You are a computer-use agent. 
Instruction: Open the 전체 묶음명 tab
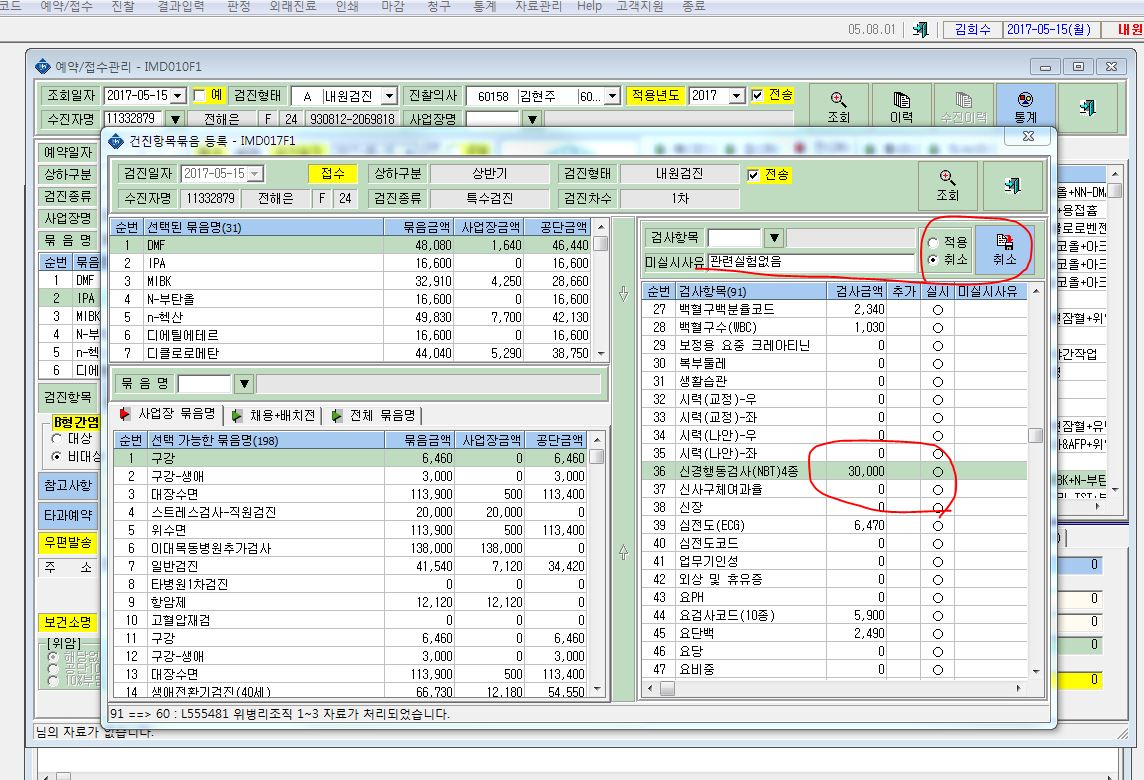(374, 415)
